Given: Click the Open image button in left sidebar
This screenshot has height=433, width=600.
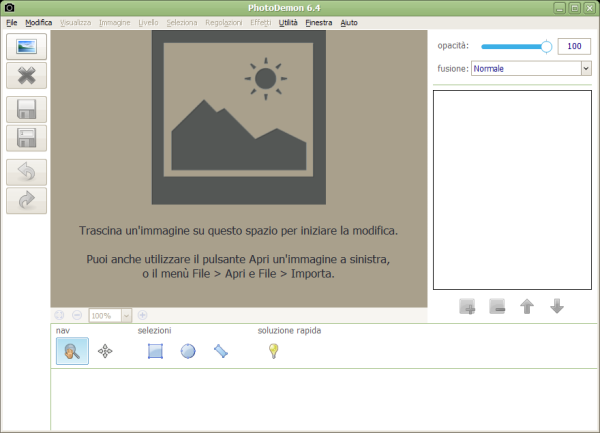Looking at the screenshot, I should point(26,47).
